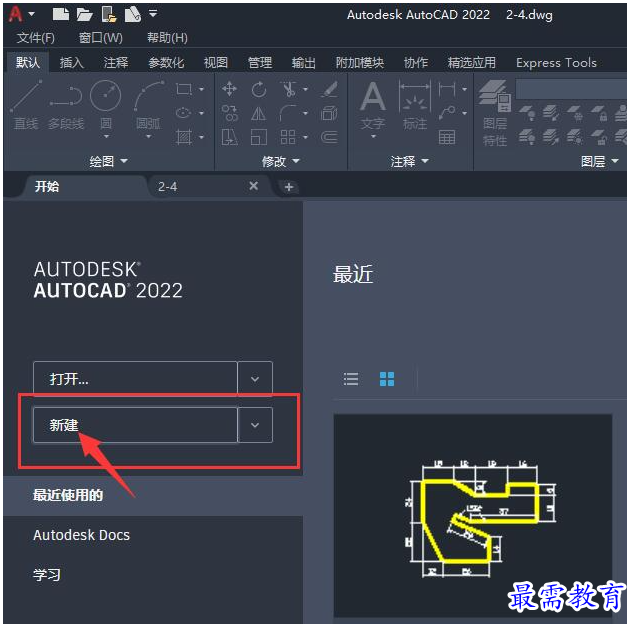The image size is (632, 628).
Task: Switch to the 插入 ribbon tab
Action: pos(72,62)
